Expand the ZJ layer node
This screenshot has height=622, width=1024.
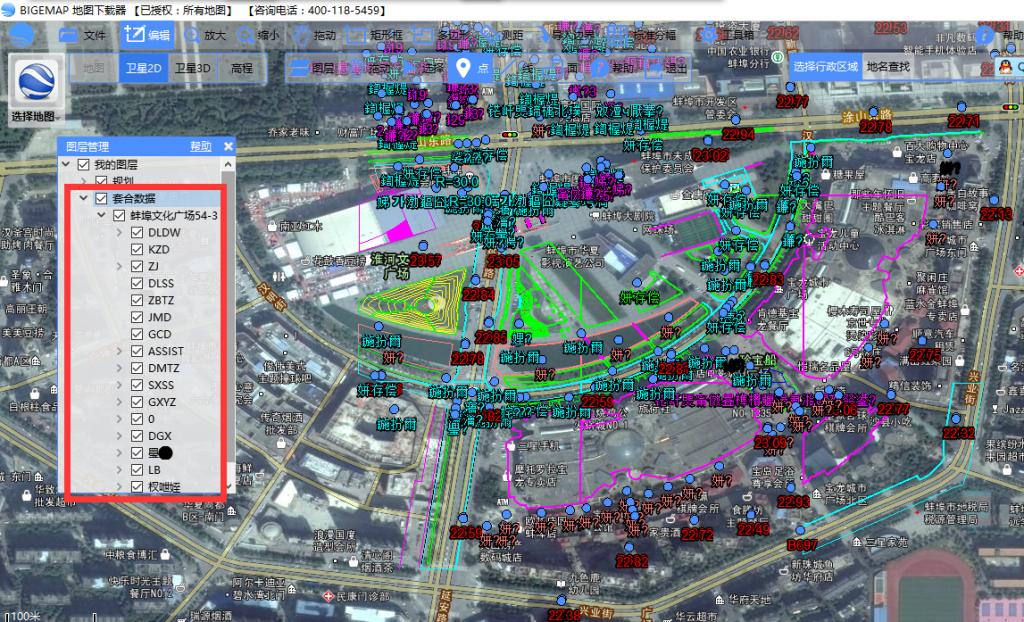[118, 267]
